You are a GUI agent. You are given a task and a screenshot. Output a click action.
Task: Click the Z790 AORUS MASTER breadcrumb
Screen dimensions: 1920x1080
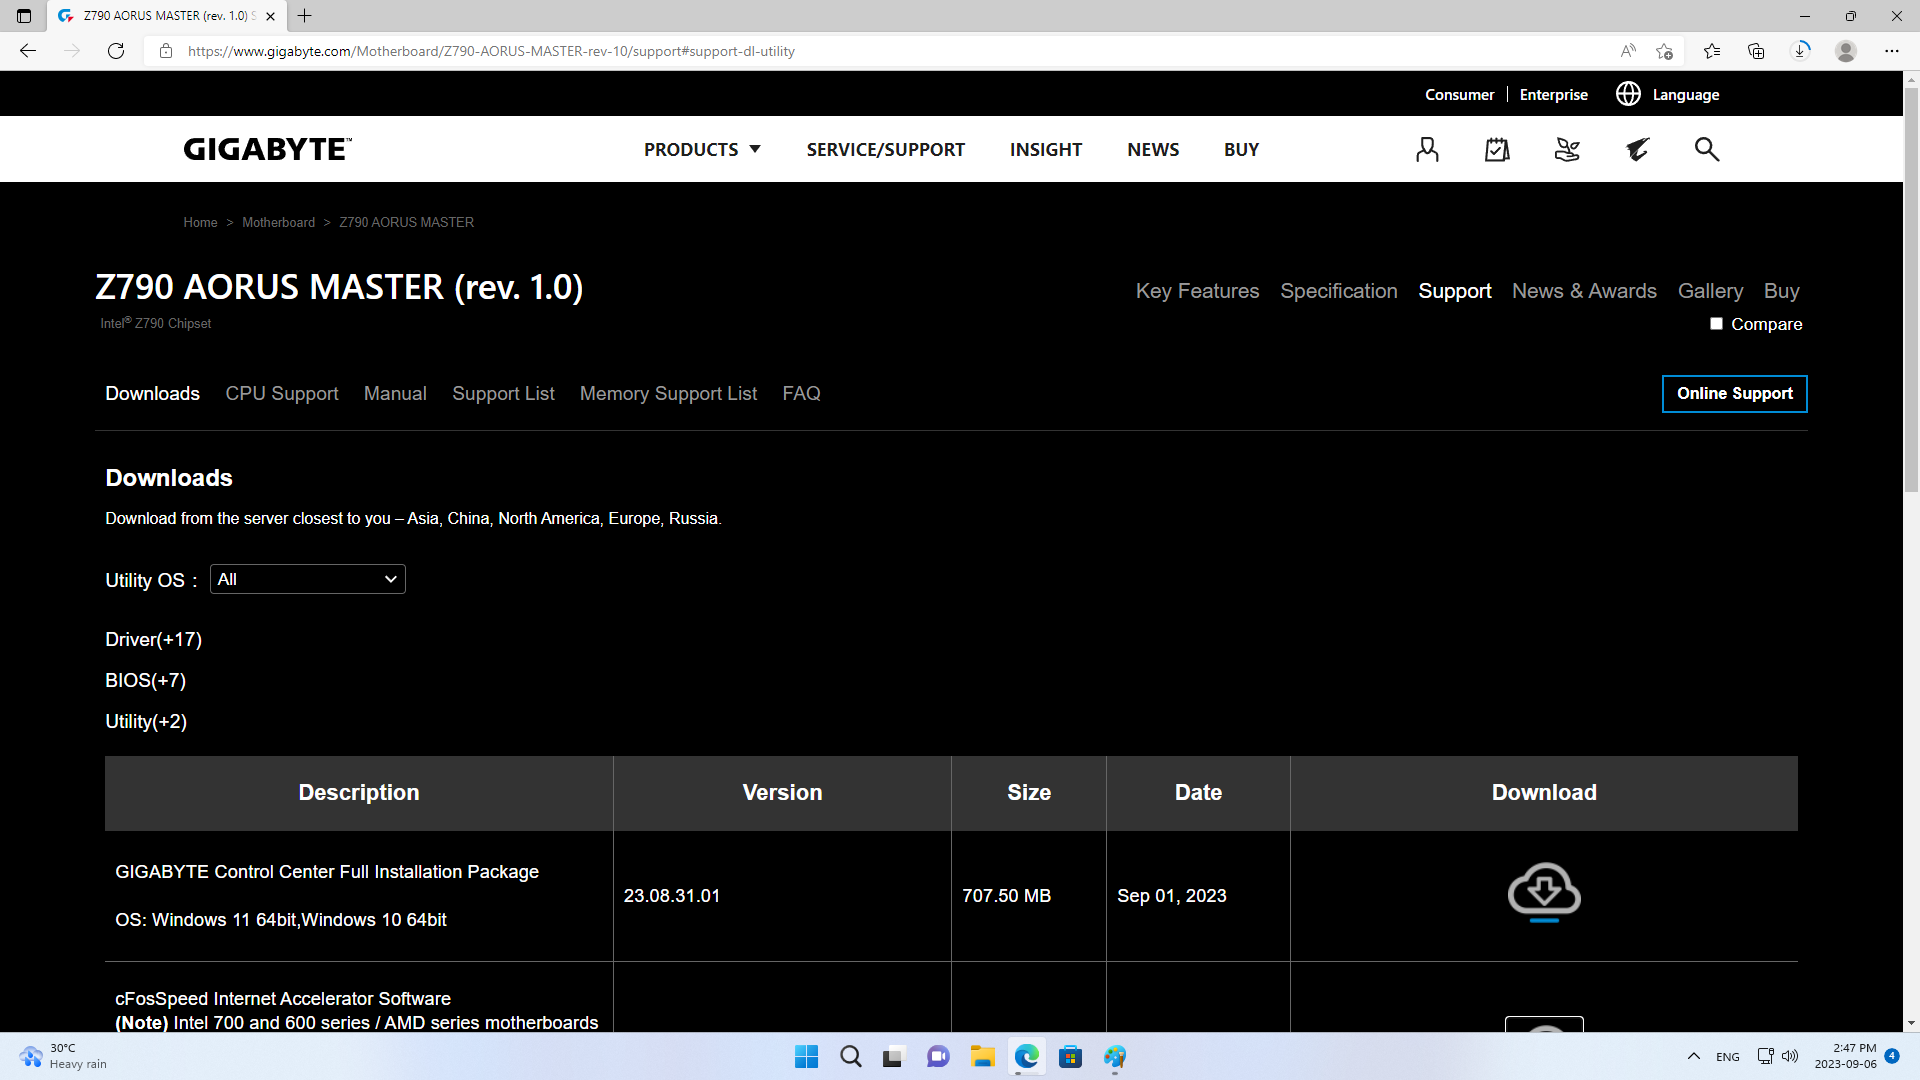[406, 222]
